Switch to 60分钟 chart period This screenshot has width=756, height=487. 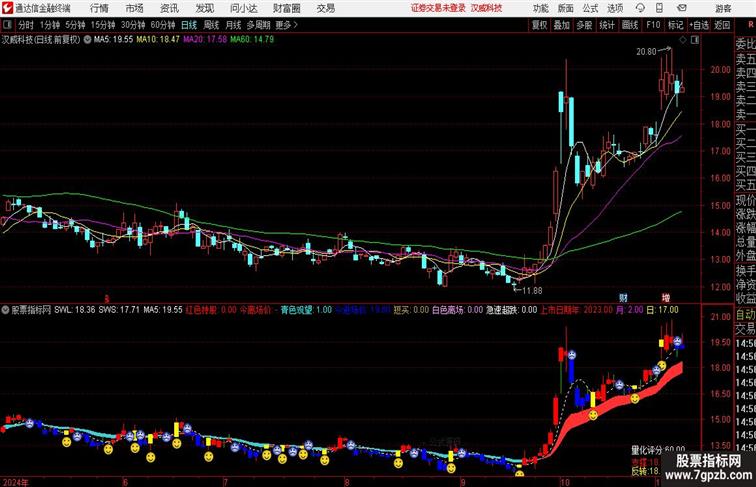tap(163, 25)
